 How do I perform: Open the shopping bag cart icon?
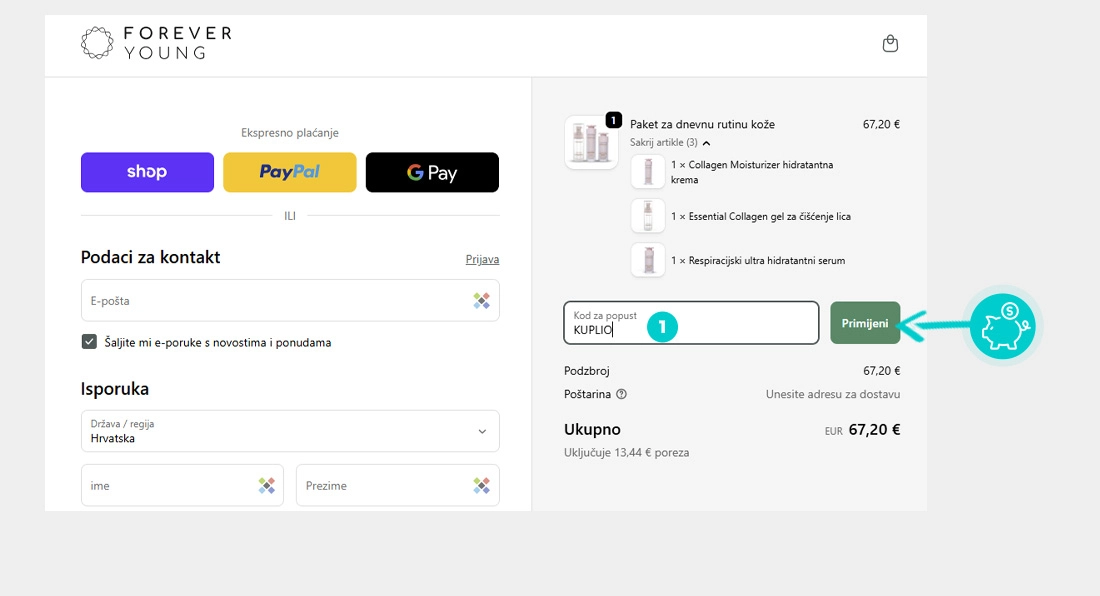point(890,44)
